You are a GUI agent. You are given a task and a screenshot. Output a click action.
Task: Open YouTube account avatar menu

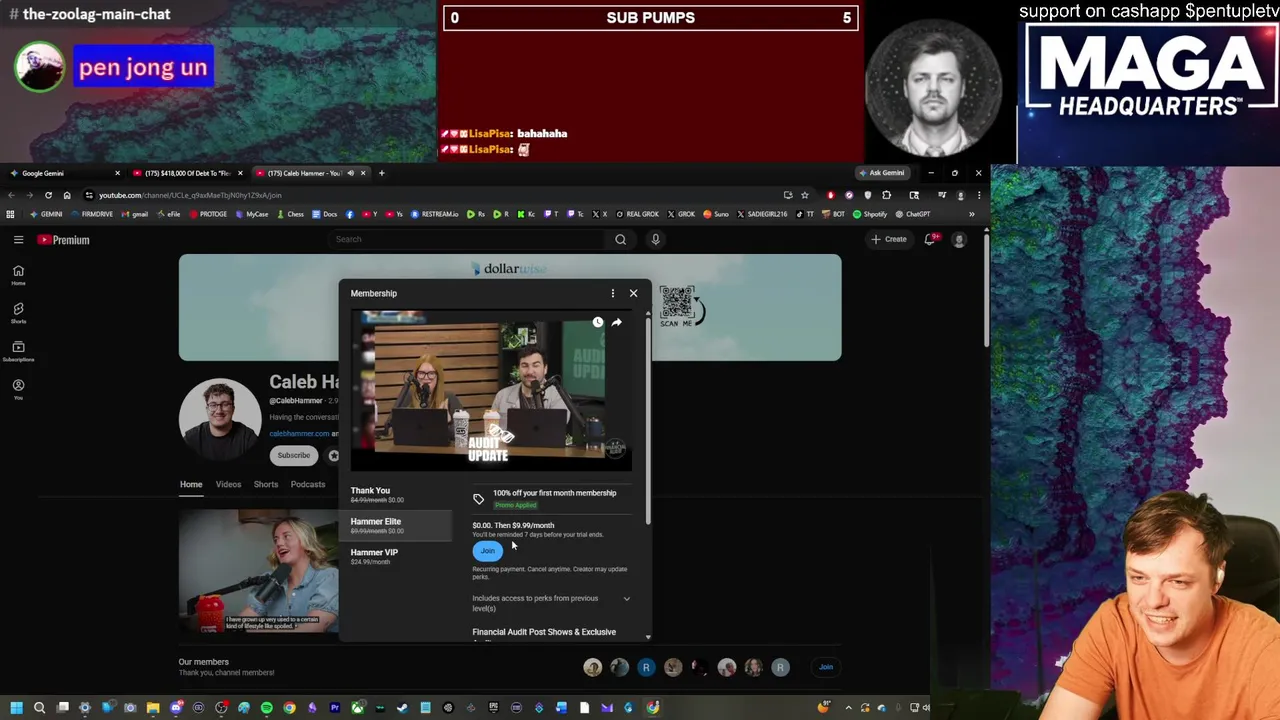coord(959,239)
